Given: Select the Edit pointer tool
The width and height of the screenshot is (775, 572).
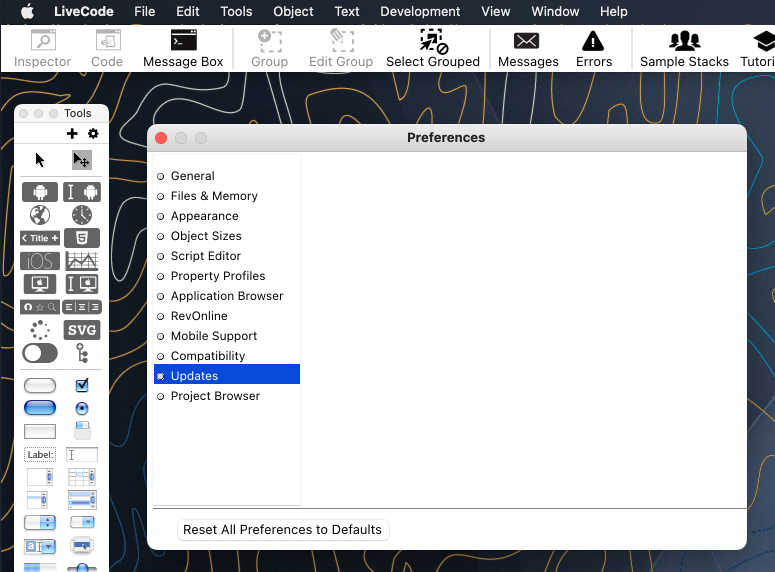Looking at the screenshot, I should [82, 160].
